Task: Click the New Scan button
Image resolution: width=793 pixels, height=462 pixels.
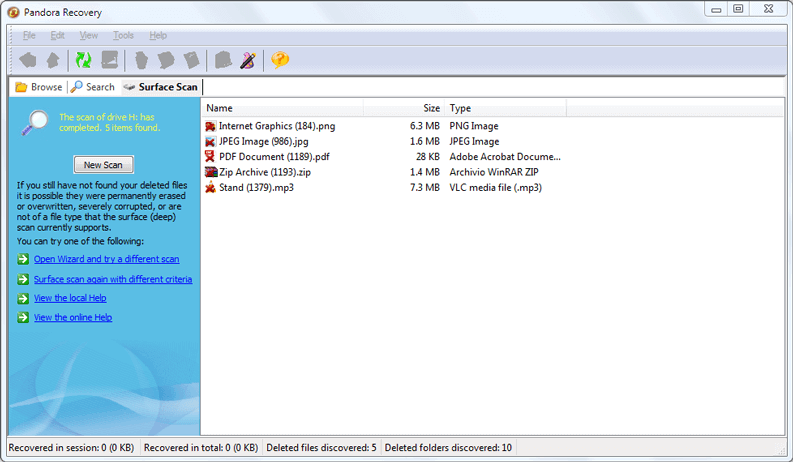Action: pyautogui.click(x=103, y=165)
